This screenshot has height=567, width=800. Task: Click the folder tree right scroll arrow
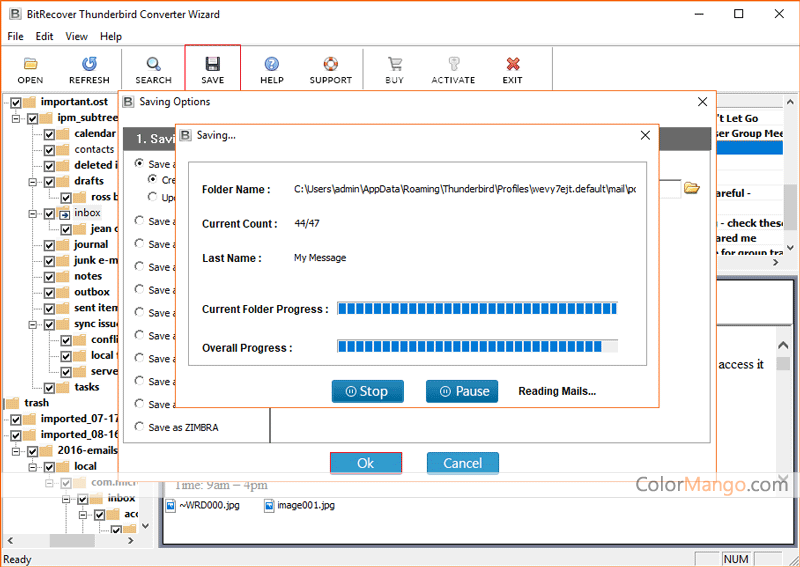[131, 540]
